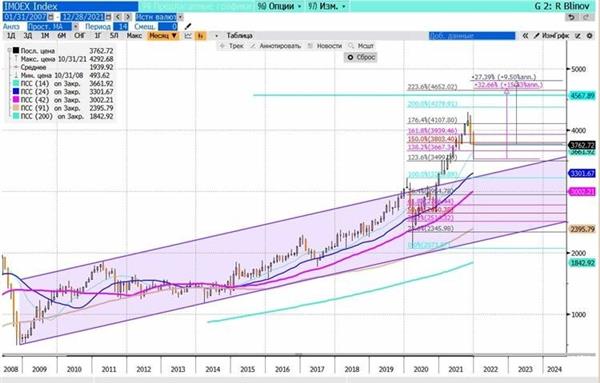Collapse the legend tree expander
Screen dimensions: 600x383
(9, 50)
